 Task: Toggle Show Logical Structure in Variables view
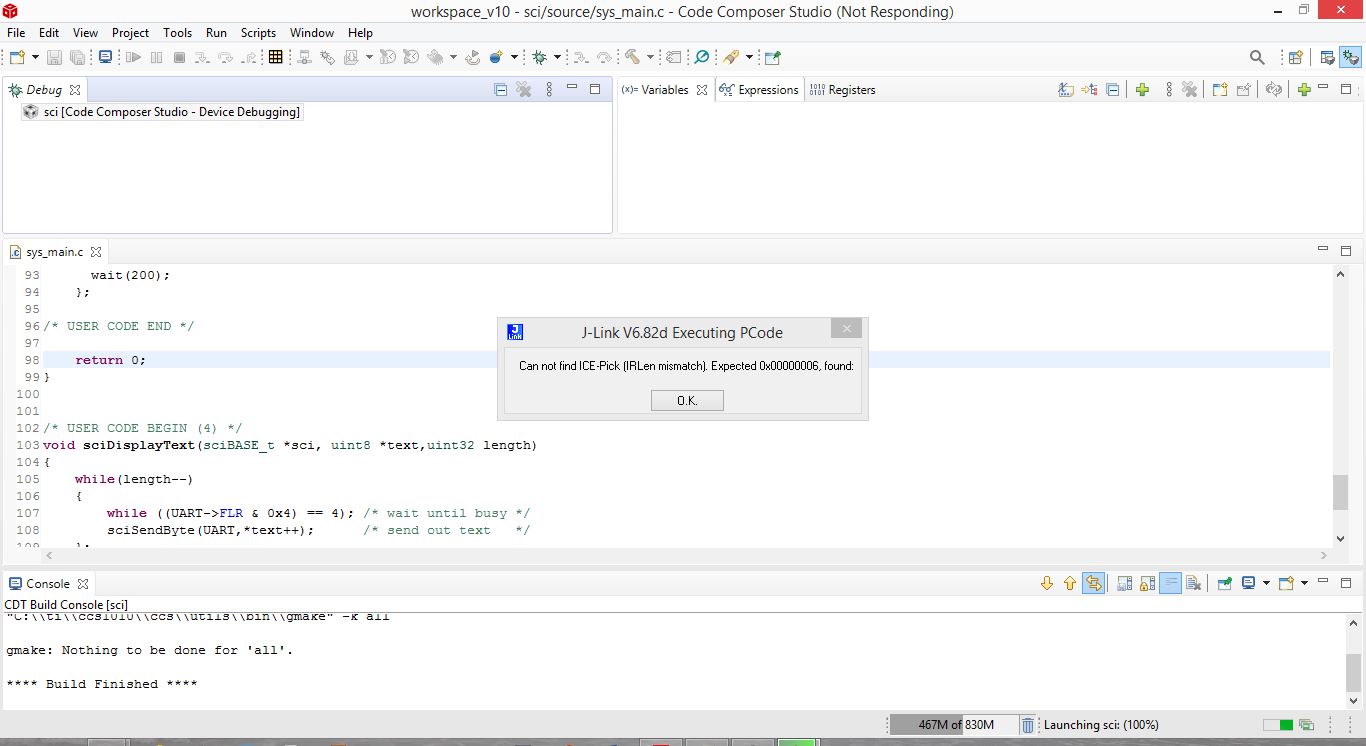1089,89
